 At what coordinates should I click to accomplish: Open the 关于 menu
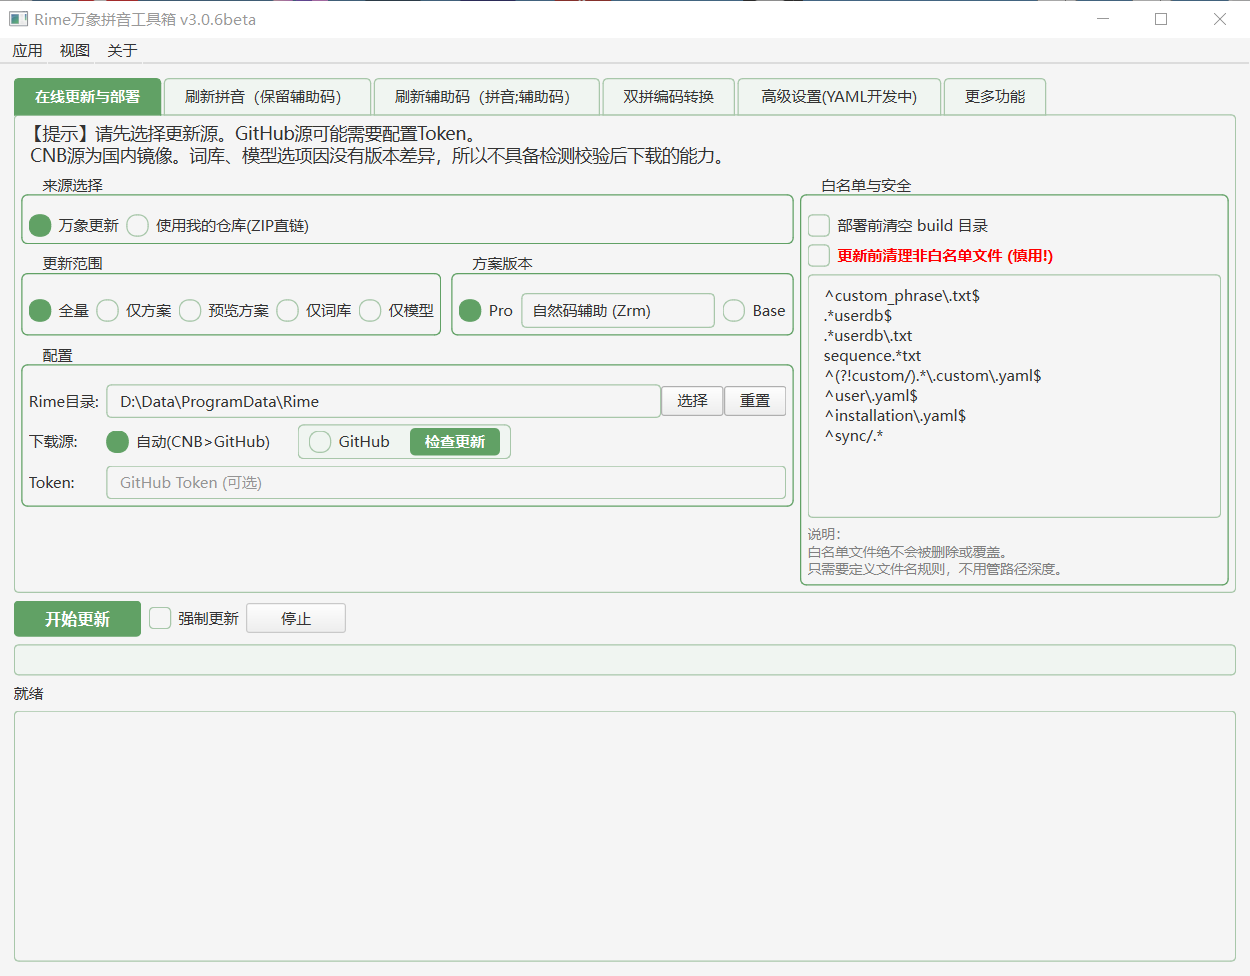[x=122, y=51]
